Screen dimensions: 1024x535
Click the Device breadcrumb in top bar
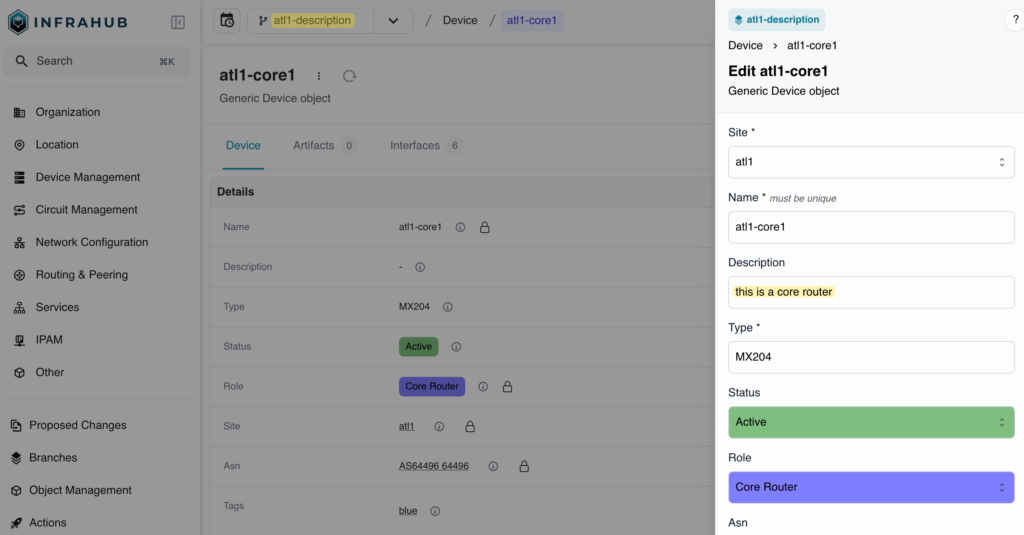click(x=460, y=20)
